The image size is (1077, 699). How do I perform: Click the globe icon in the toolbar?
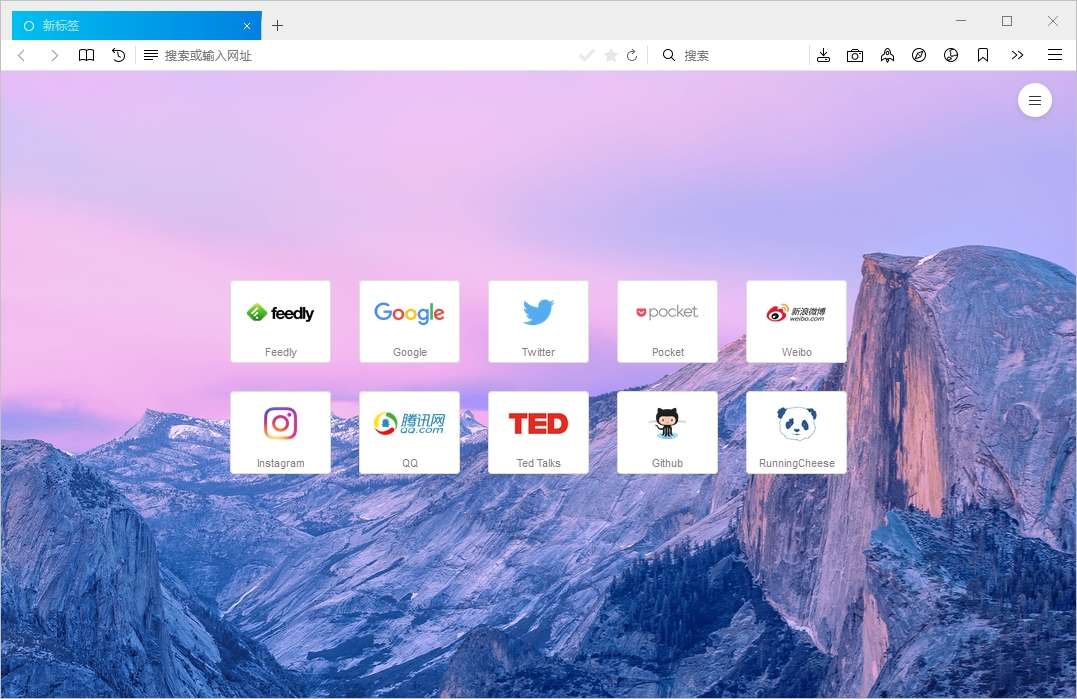(x=951, y=56)
